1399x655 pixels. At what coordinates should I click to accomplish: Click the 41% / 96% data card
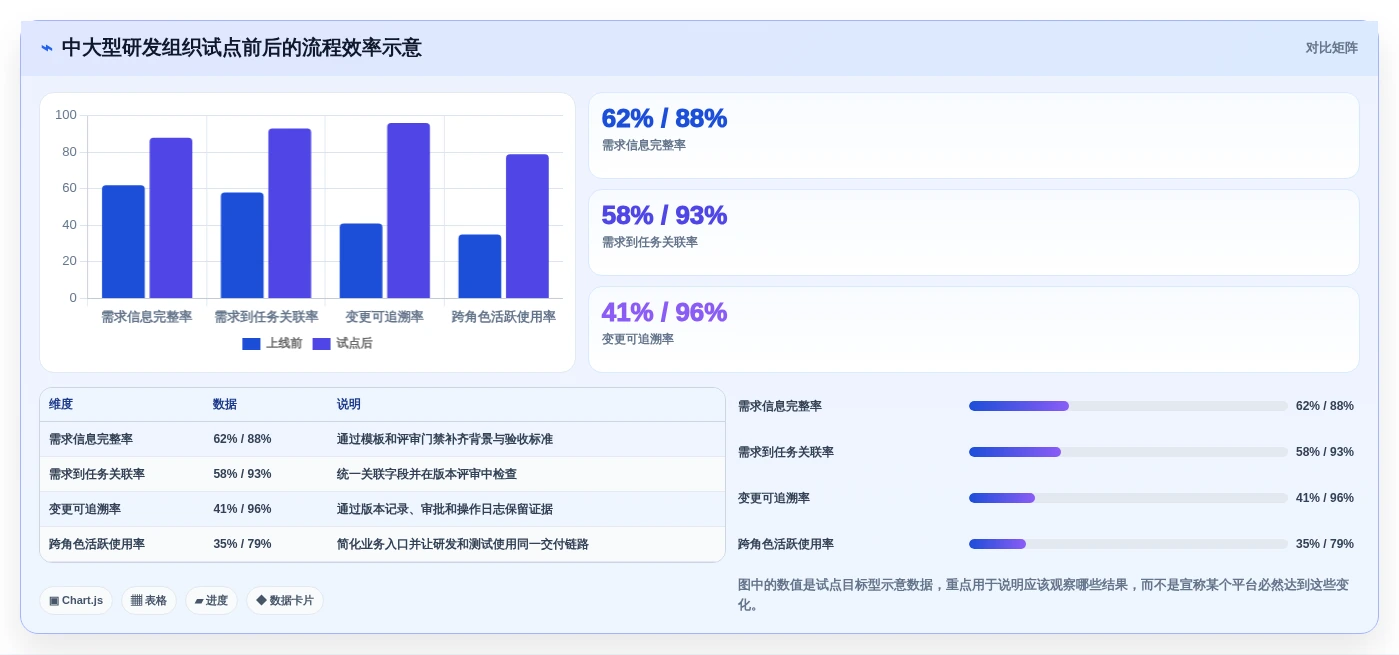(x=973, y=330)
